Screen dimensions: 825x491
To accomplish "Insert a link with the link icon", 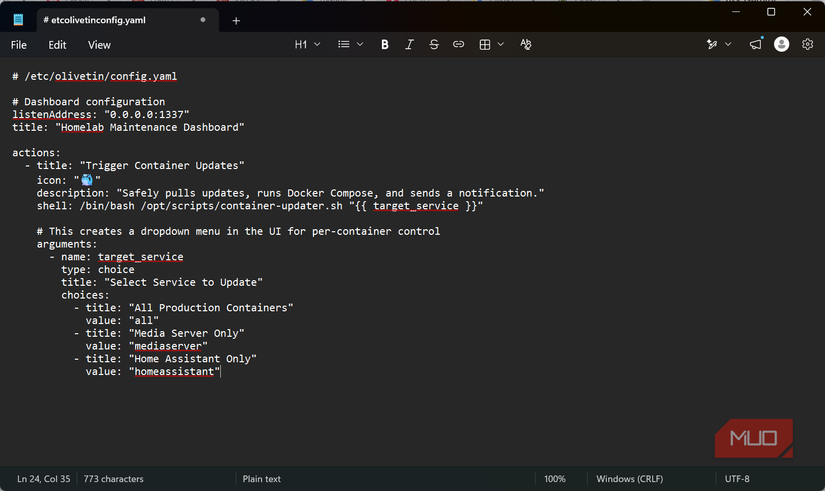I will coord(458,45).
